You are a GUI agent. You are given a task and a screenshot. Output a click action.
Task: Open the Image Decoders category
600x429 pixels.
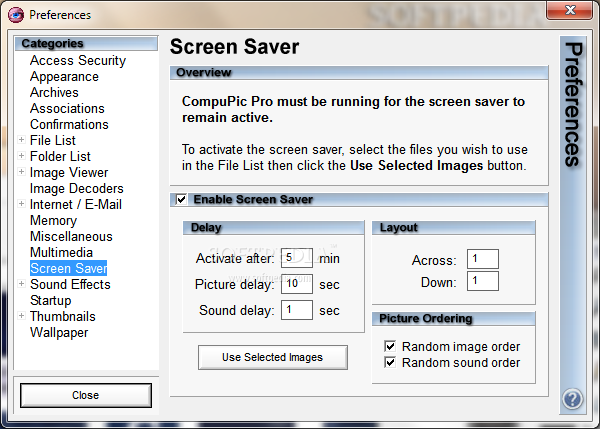(x=77, y=189)
